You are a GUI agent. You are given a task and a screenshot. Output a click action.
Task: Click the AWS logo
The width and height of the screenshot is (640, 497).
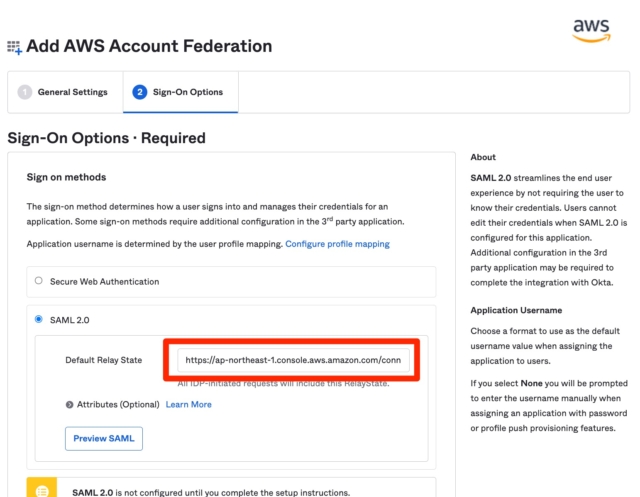pyautogui.click(x=591, y=31)
